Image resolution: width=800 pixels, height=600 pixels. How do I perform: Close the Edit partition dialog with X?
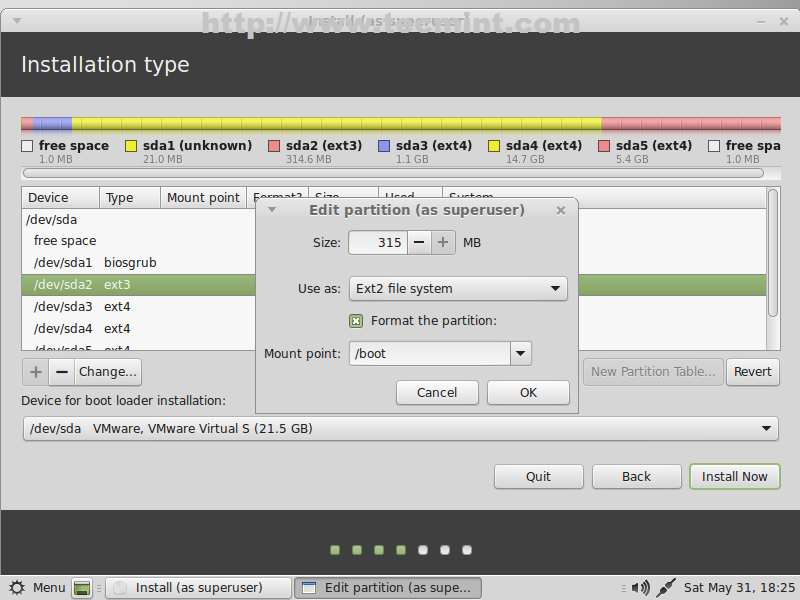561,210
